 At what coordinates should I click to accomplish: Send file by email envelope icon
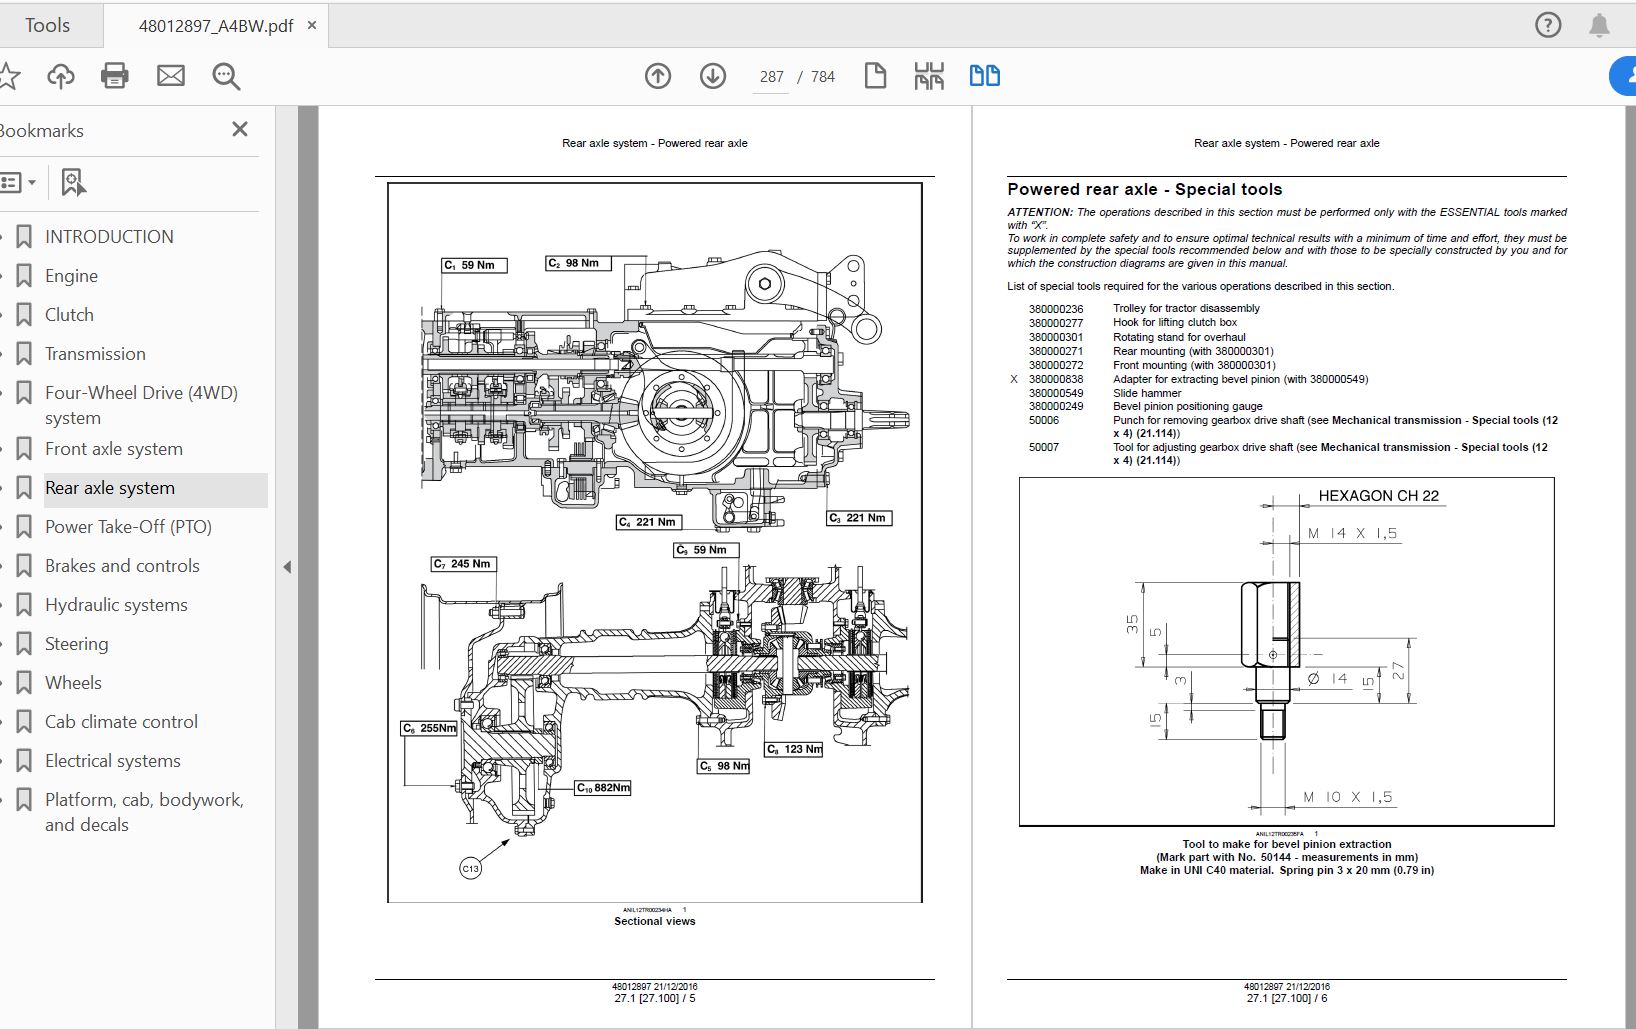[171, 76]
